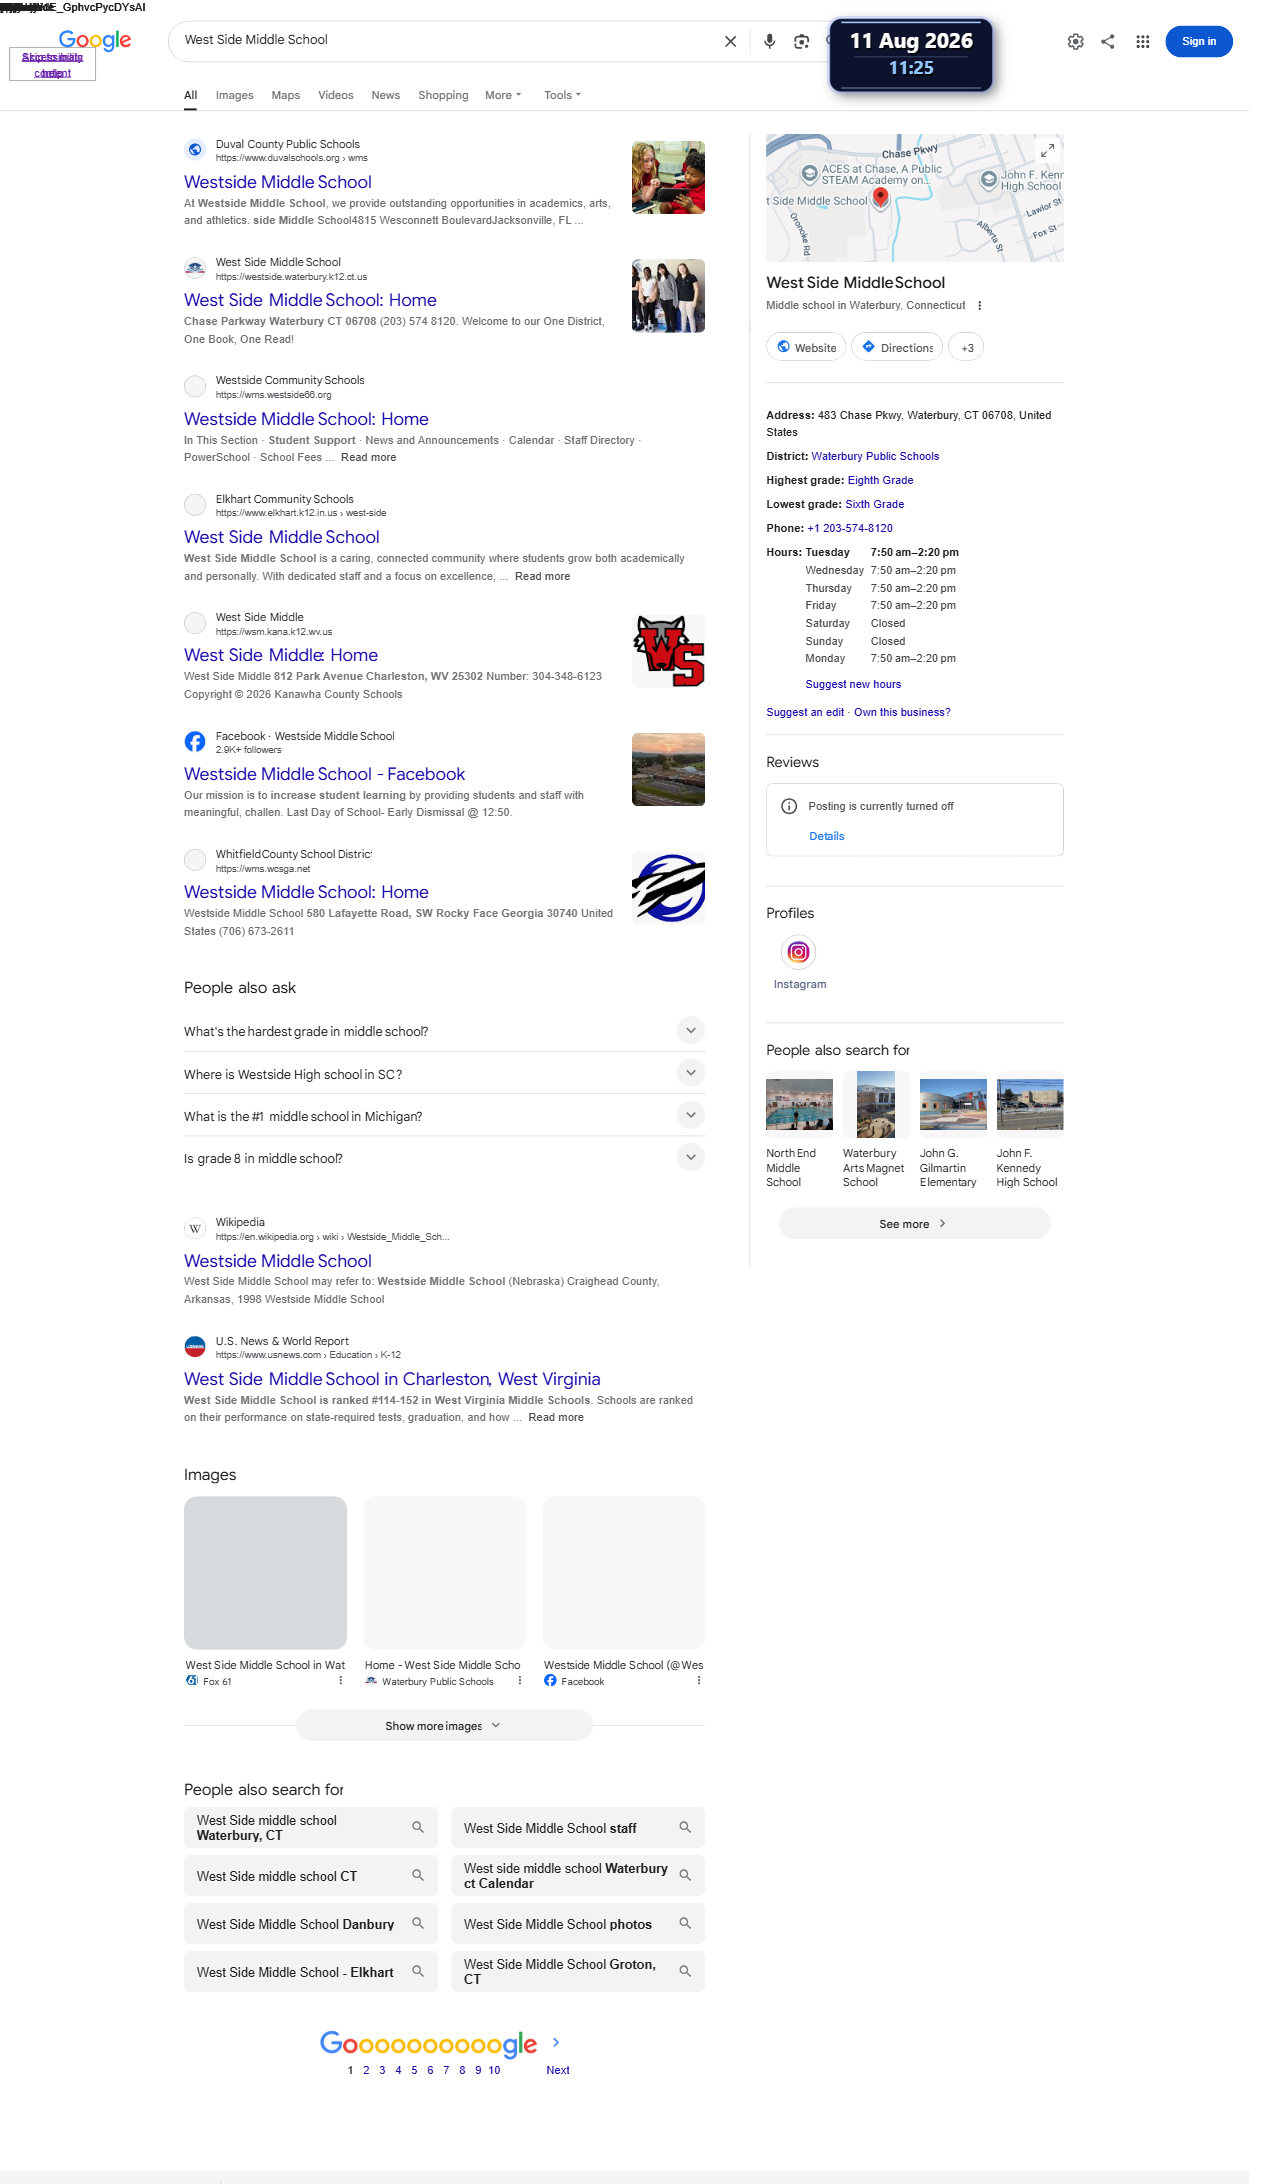Open Google apps grid icon
1264x2184 pixels.
pos(1142,41)
